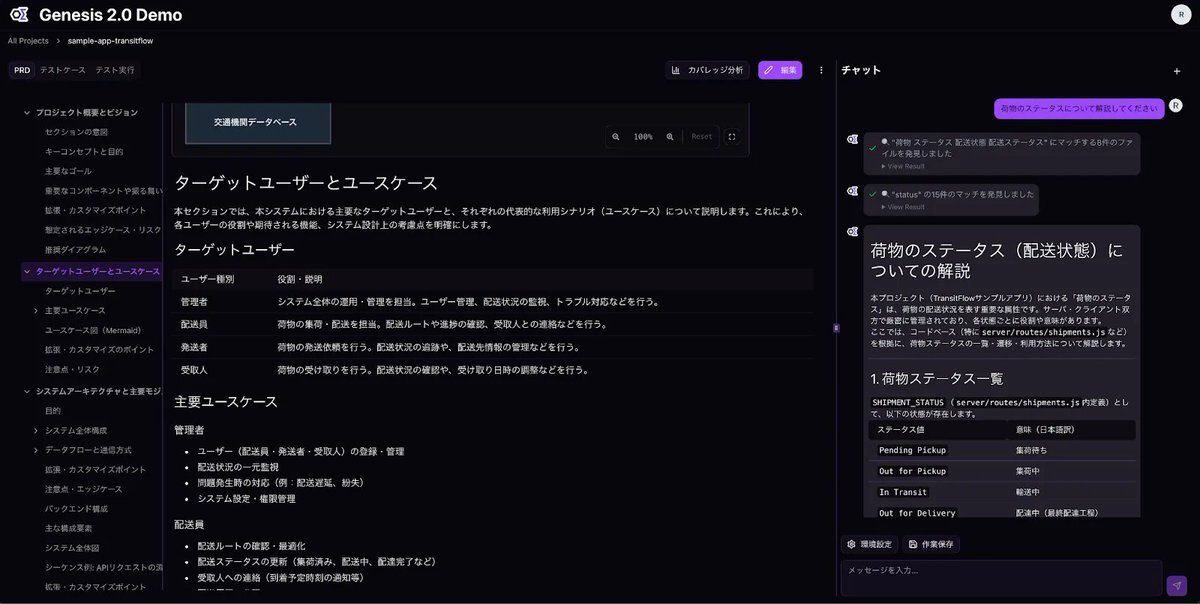Switch to the テストケース tab
1200x604 pixels.
pos(62,70)
